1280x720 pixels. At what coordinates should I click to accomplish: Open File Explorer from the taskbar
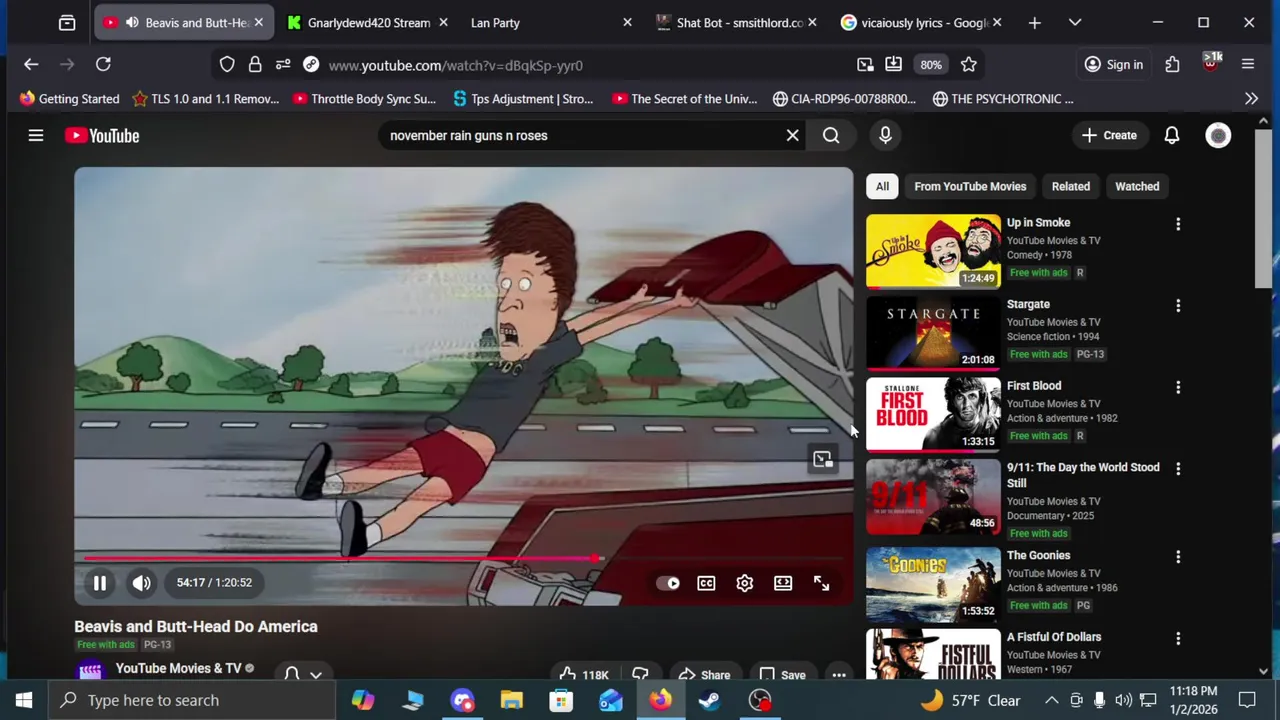click(x=512, y=700)
